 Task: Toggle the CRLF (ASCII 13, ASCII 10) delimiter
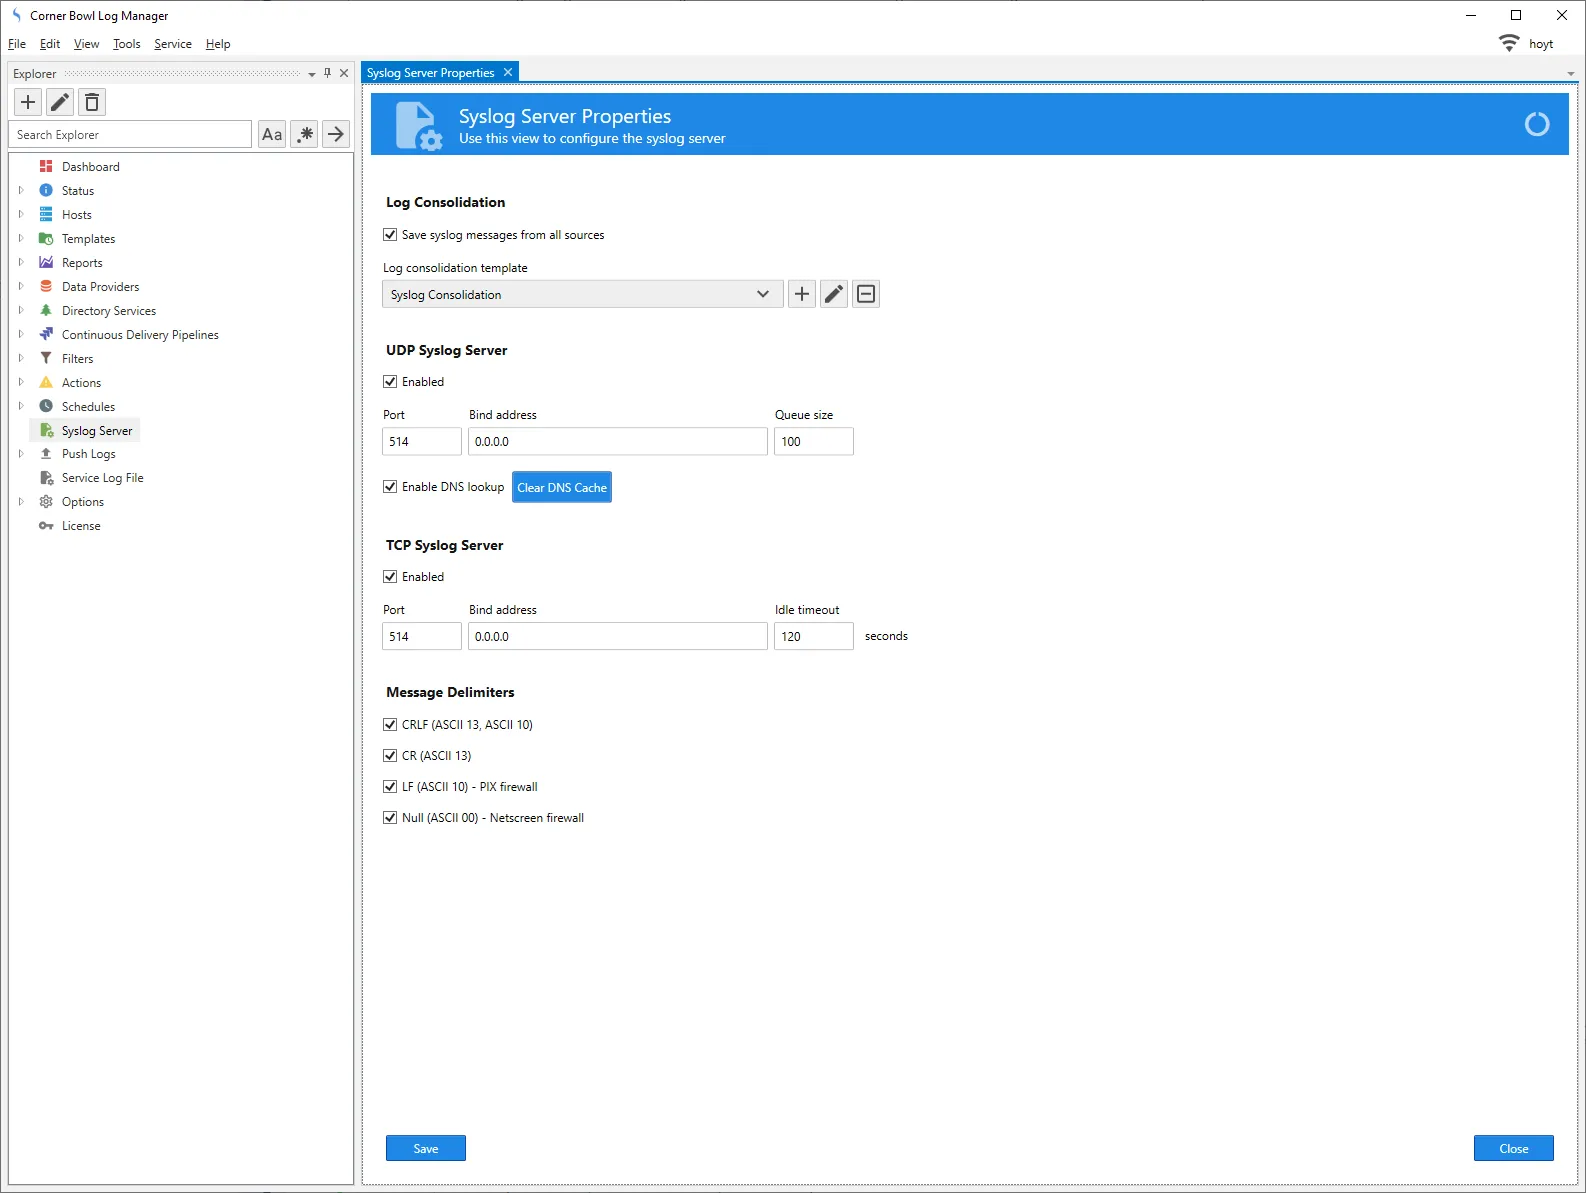(390, 725)
